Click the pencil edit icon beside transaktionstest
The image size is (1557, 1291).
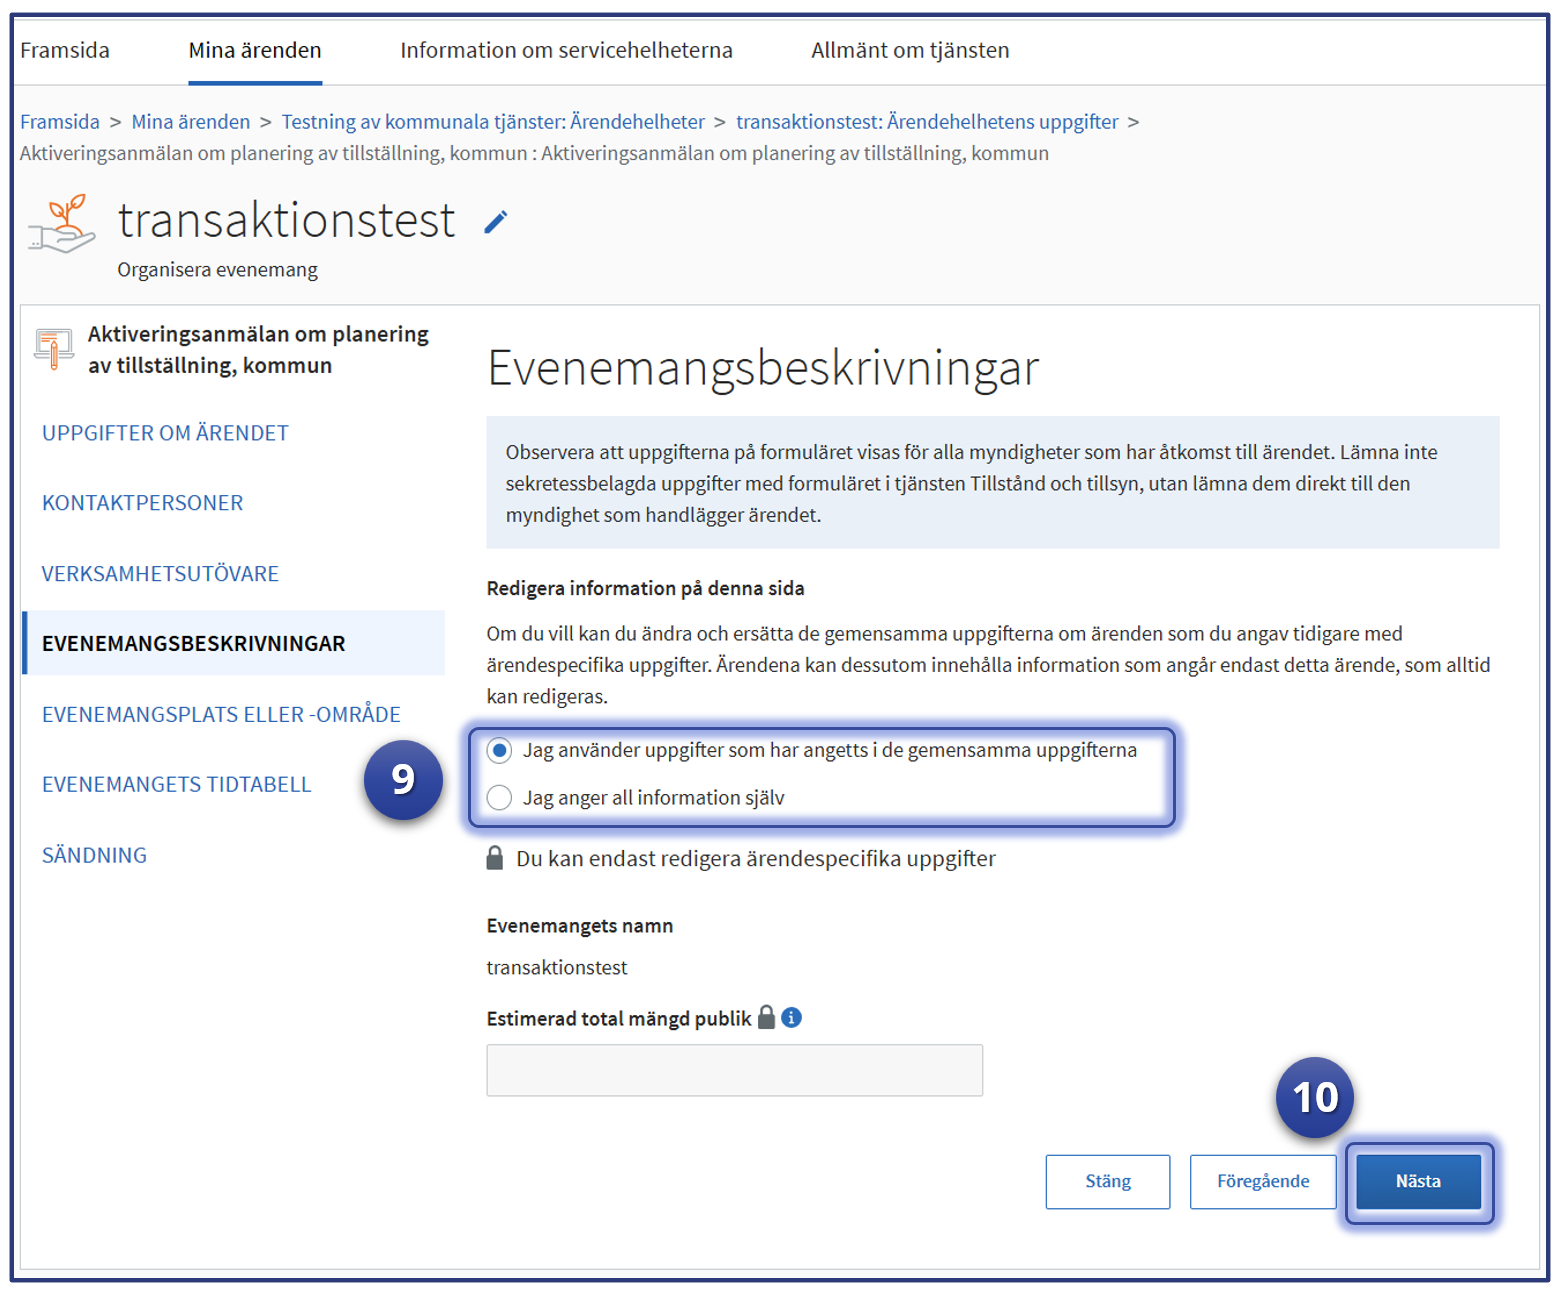[496, 222]
